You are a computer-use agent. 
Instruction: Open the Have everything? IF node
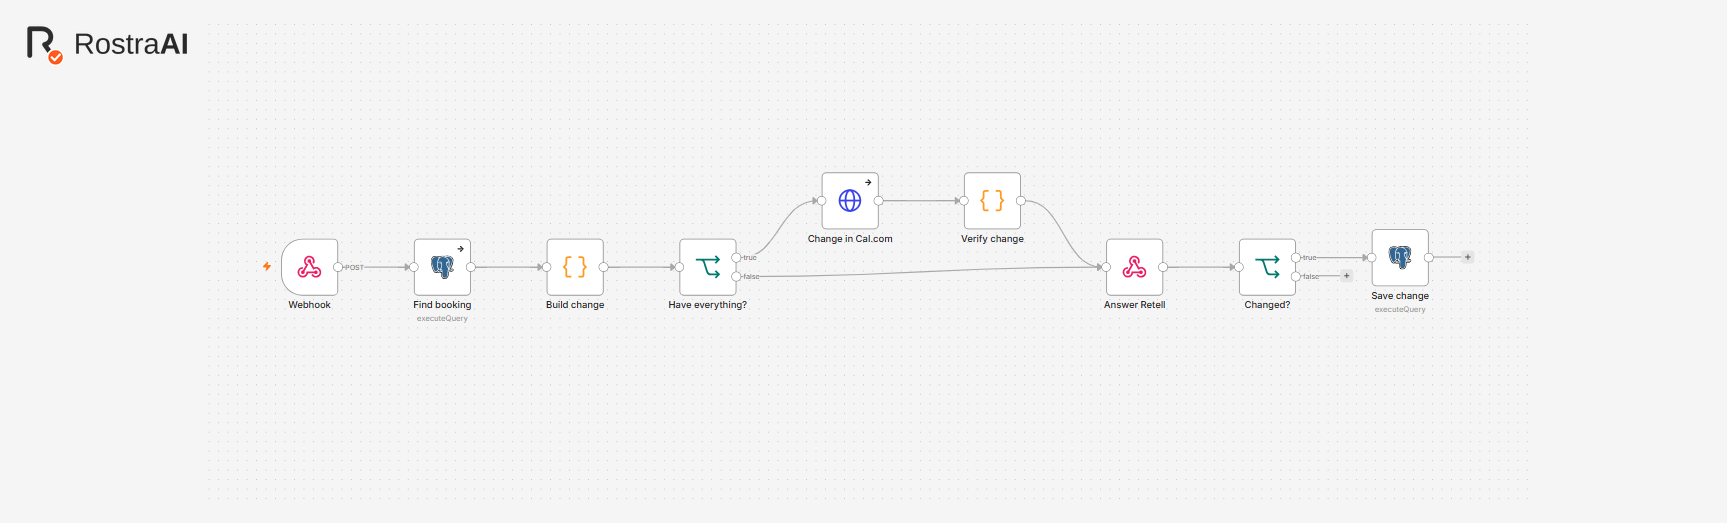coord(708,267)
